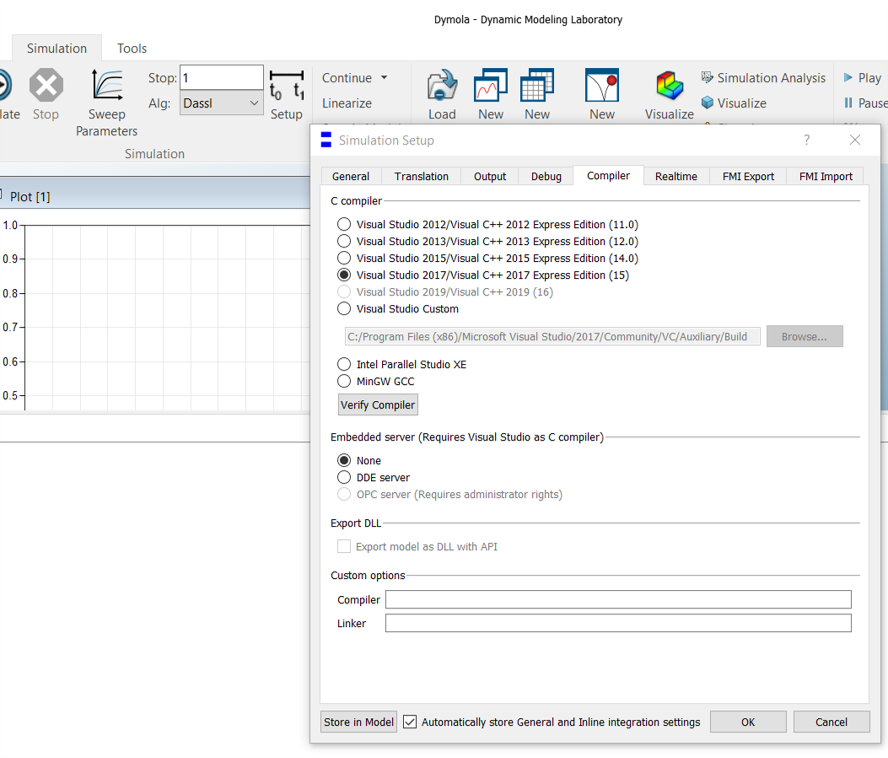The width and height of the screenshot is (888, 758).
Task: Click the Store in Model button
Action: click(358, 722)
